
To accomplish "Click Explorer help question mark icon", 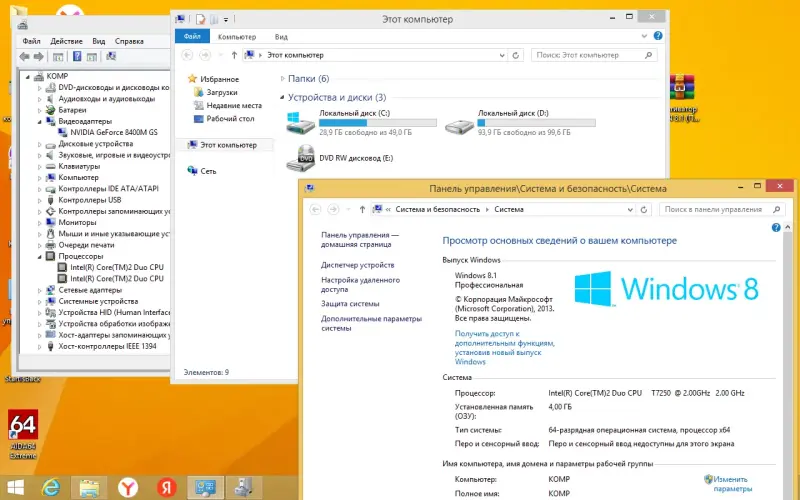I will [x=658, y=36].
